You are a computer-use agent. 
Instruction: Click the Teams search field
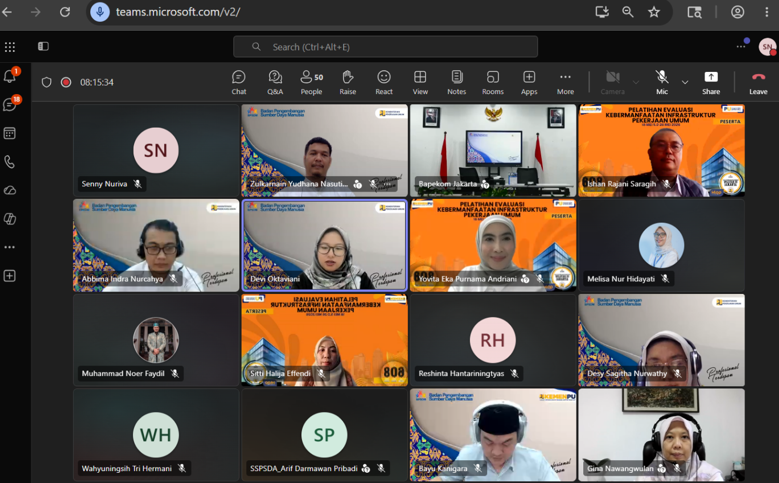[386, 47]
